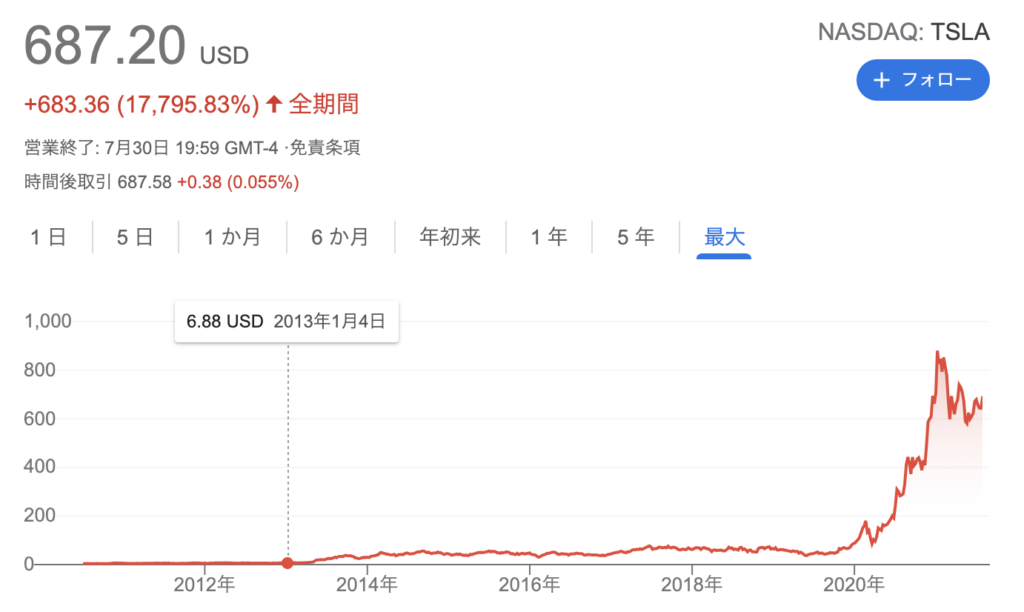Choose the 1年 range tab
This screenshot has height=612, width=1024.
pos(549,236)
